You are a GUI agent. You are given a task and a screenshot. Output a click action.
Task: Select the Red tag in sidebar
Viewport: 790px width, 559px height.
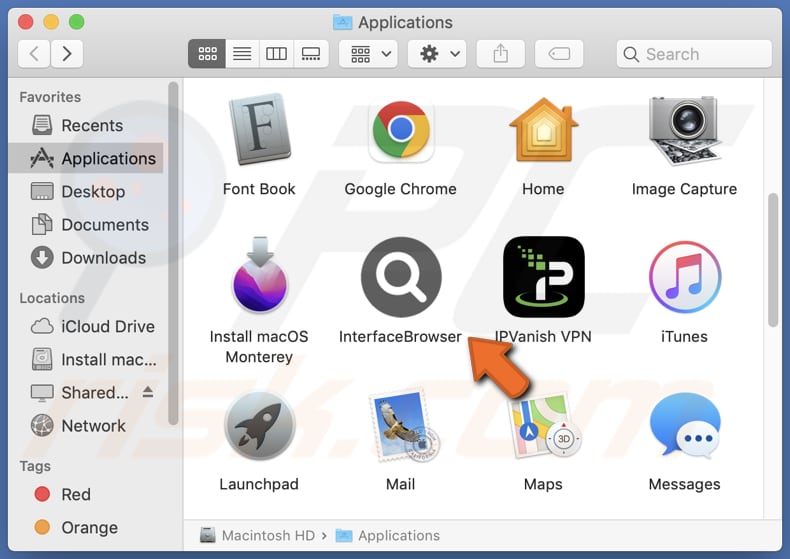75,494
